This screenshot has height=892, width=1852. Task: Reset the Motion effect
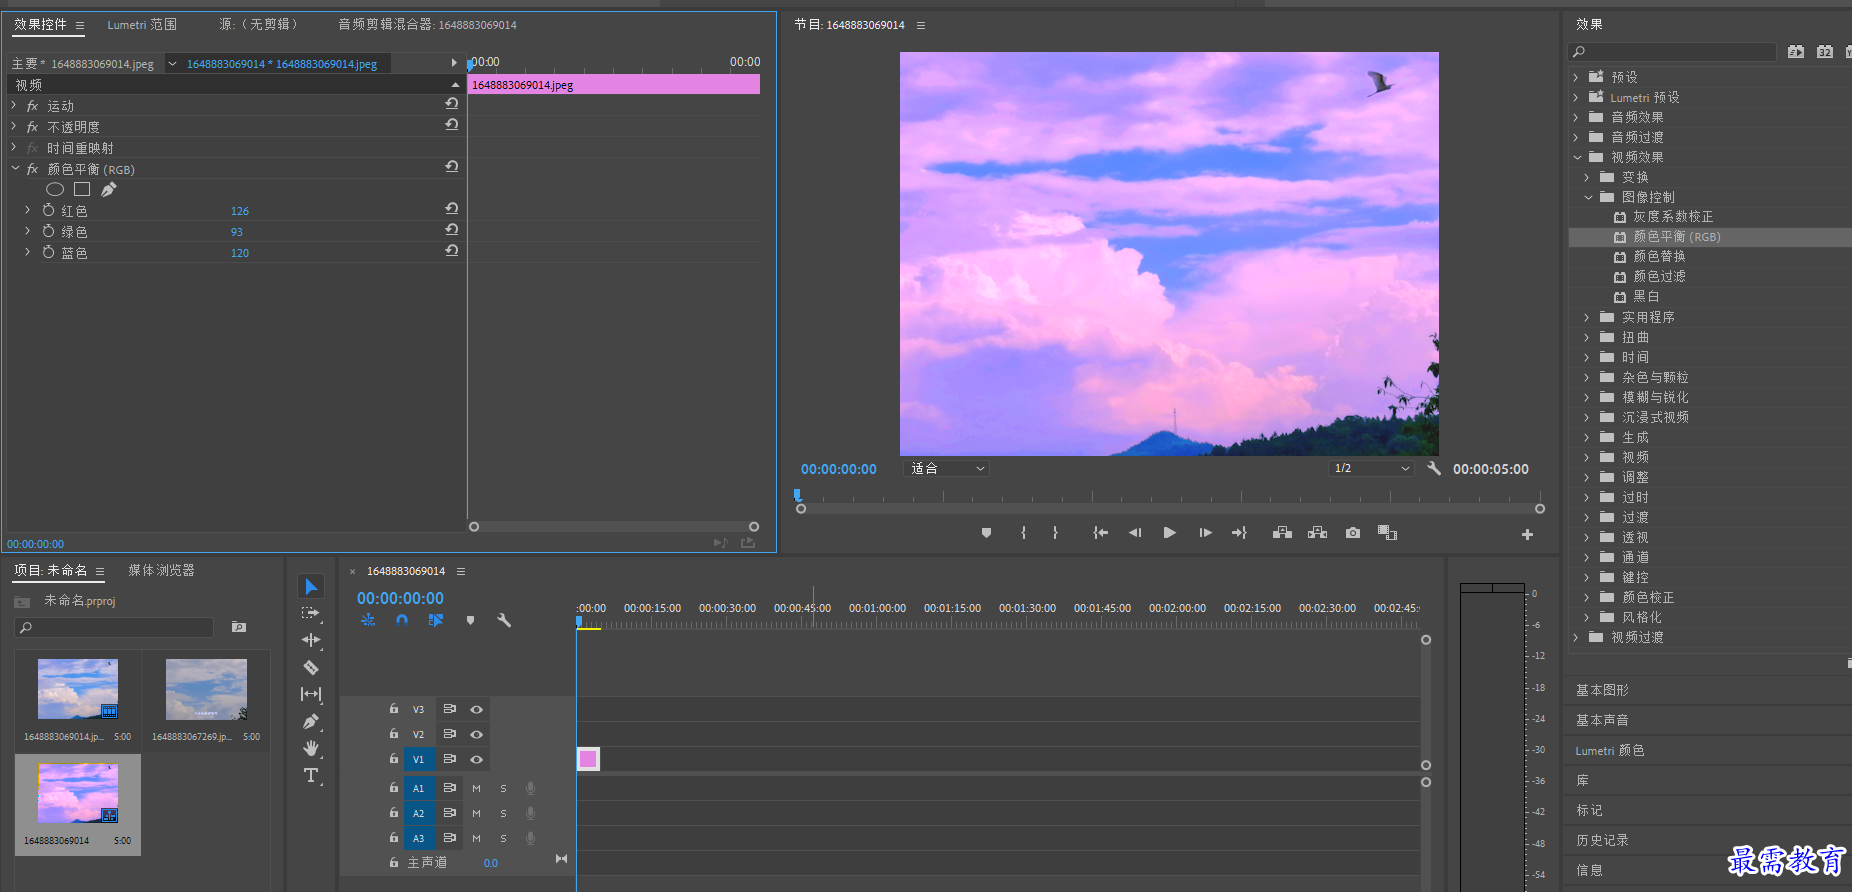[452, 104]
